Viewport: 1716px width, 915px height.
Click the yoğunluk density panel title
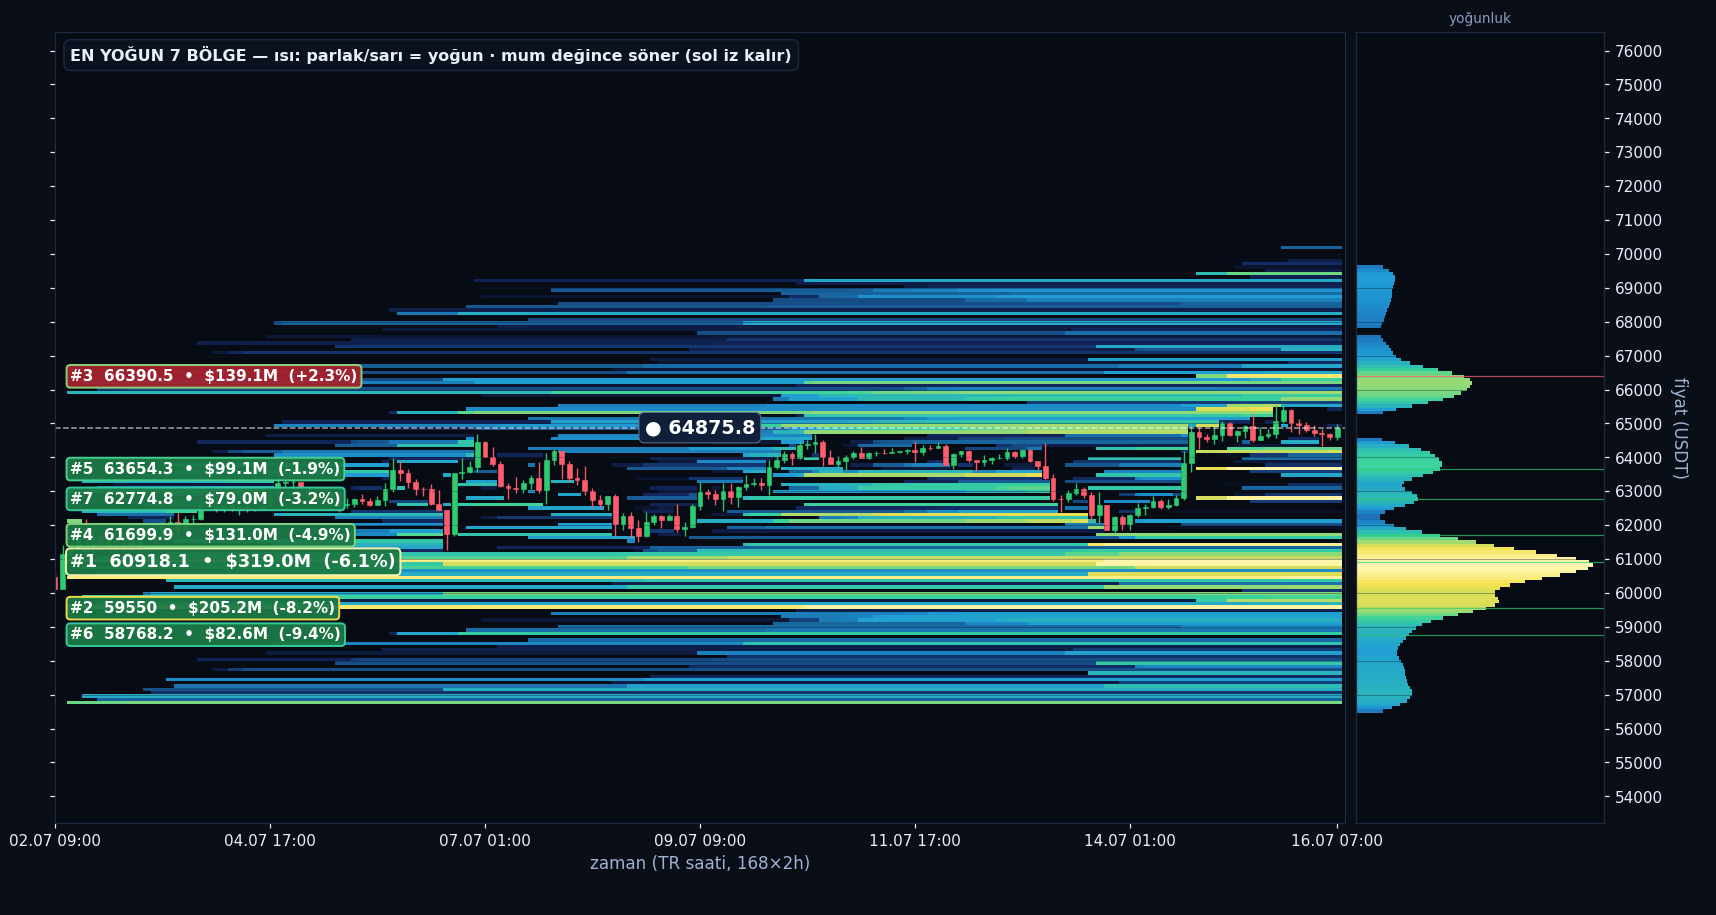pos(1480,18)
